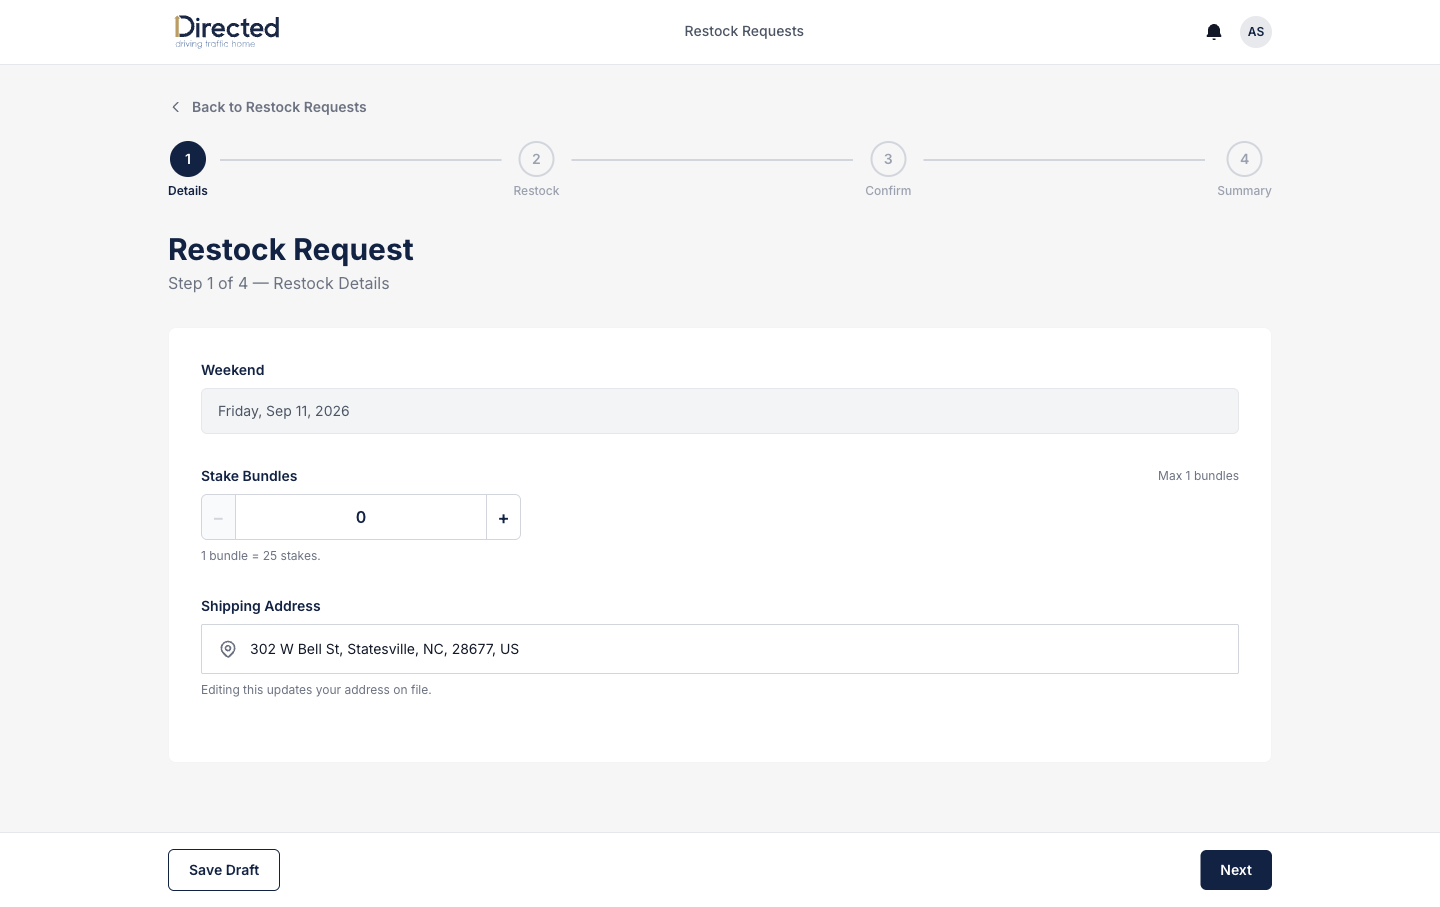Click the Summary step label
This screenshot has width=1440, height=907.
pos(1244,191)
